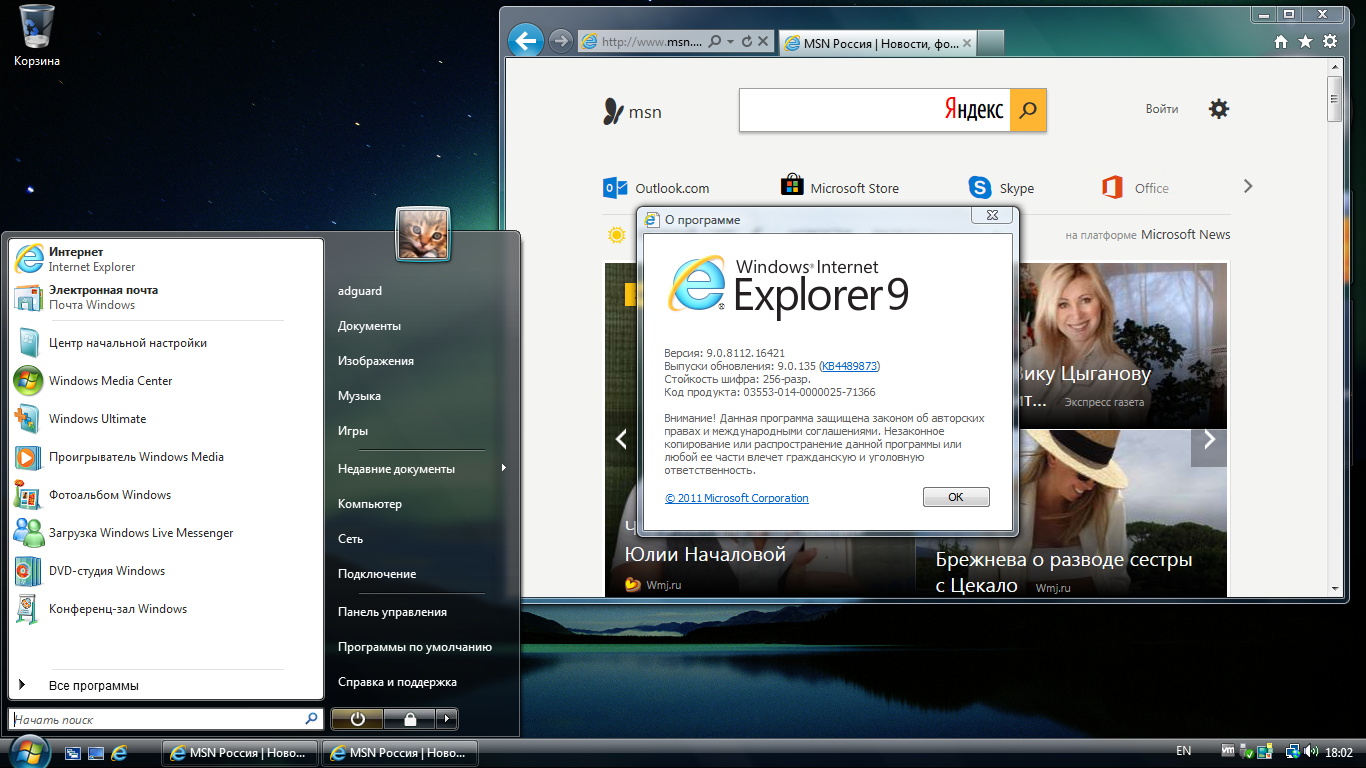Close the MSN Россия browser tab
Viewport: 1366px width, 768px height.
point(967,43)
